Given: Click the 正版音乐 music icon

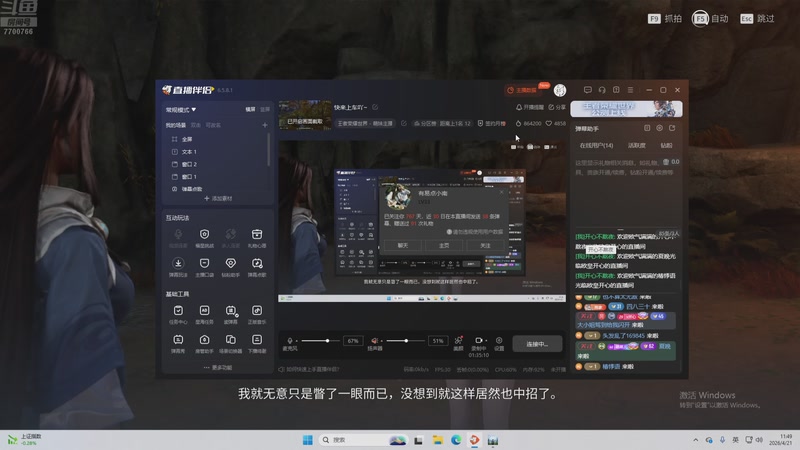Looking at the screenshot, I should [257, 310].
